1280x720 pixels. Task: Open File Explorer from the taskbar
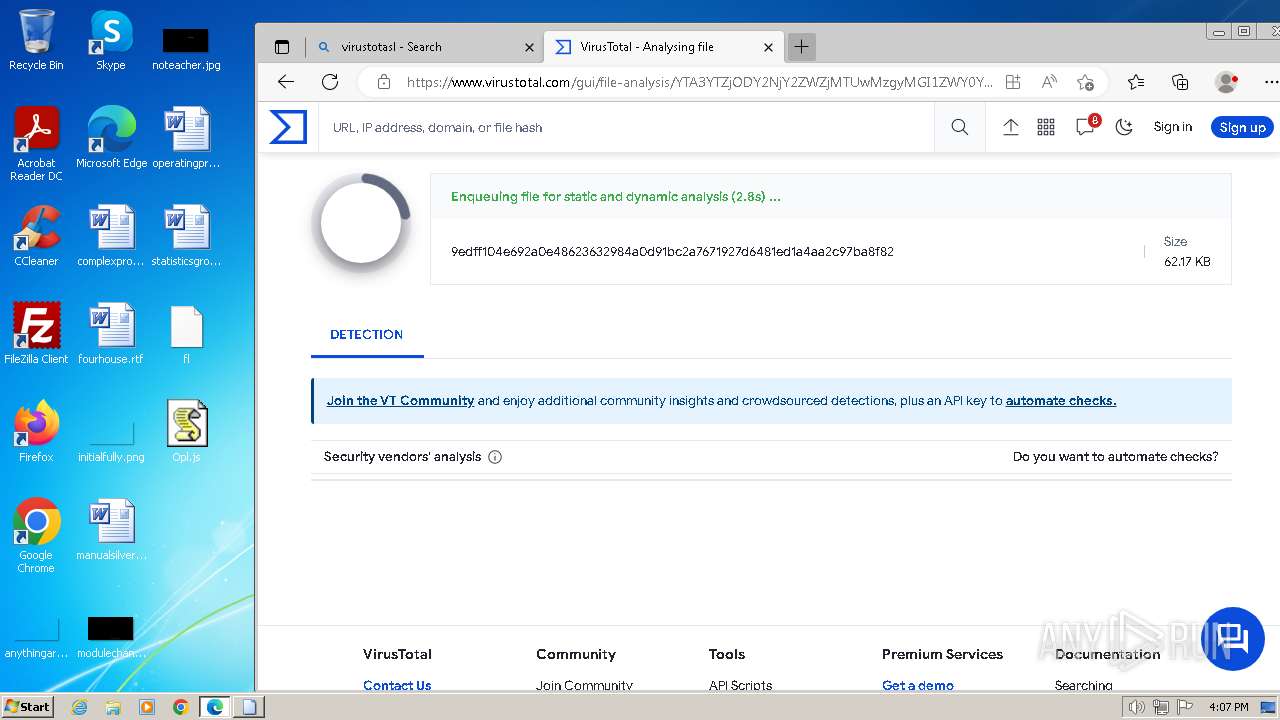click(113, 707)
